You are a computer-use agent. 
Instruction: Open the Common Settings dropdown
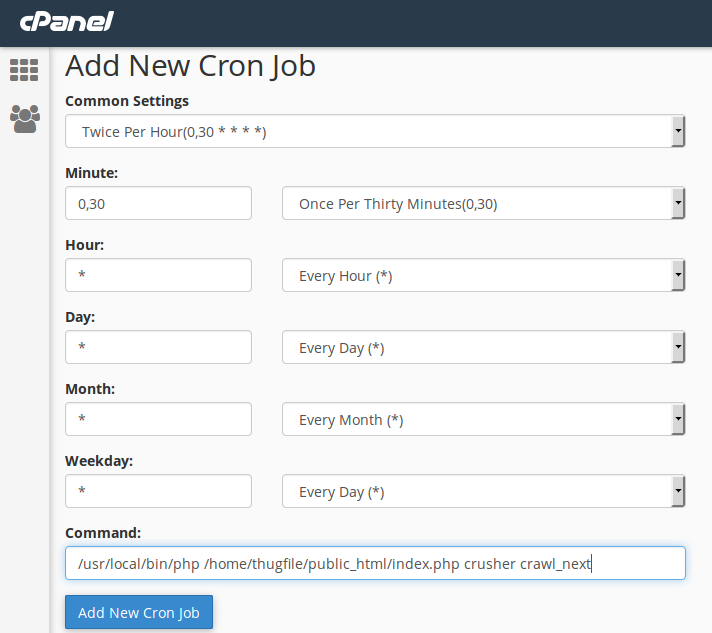tap(370, 131)
